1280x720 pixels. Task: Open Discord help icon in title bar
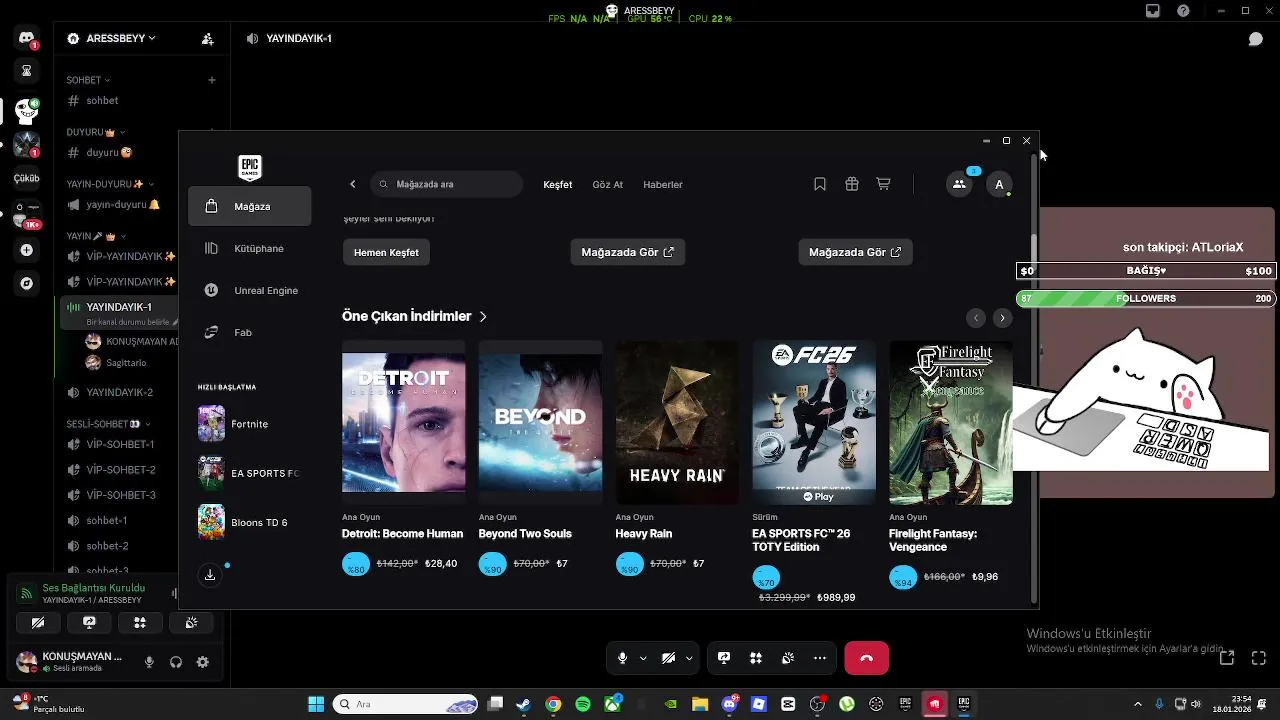1184,11
